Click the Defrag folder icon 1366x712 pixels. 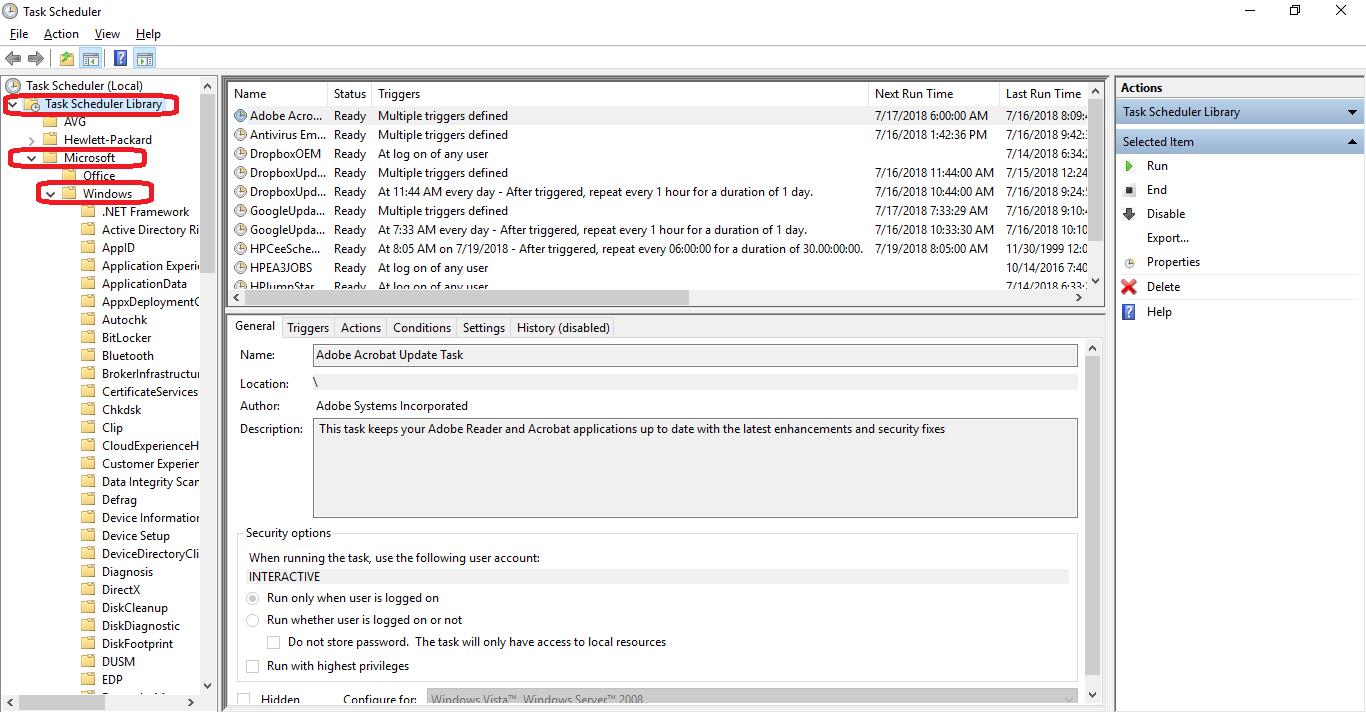pyautogui.click(x=88, y=500)
